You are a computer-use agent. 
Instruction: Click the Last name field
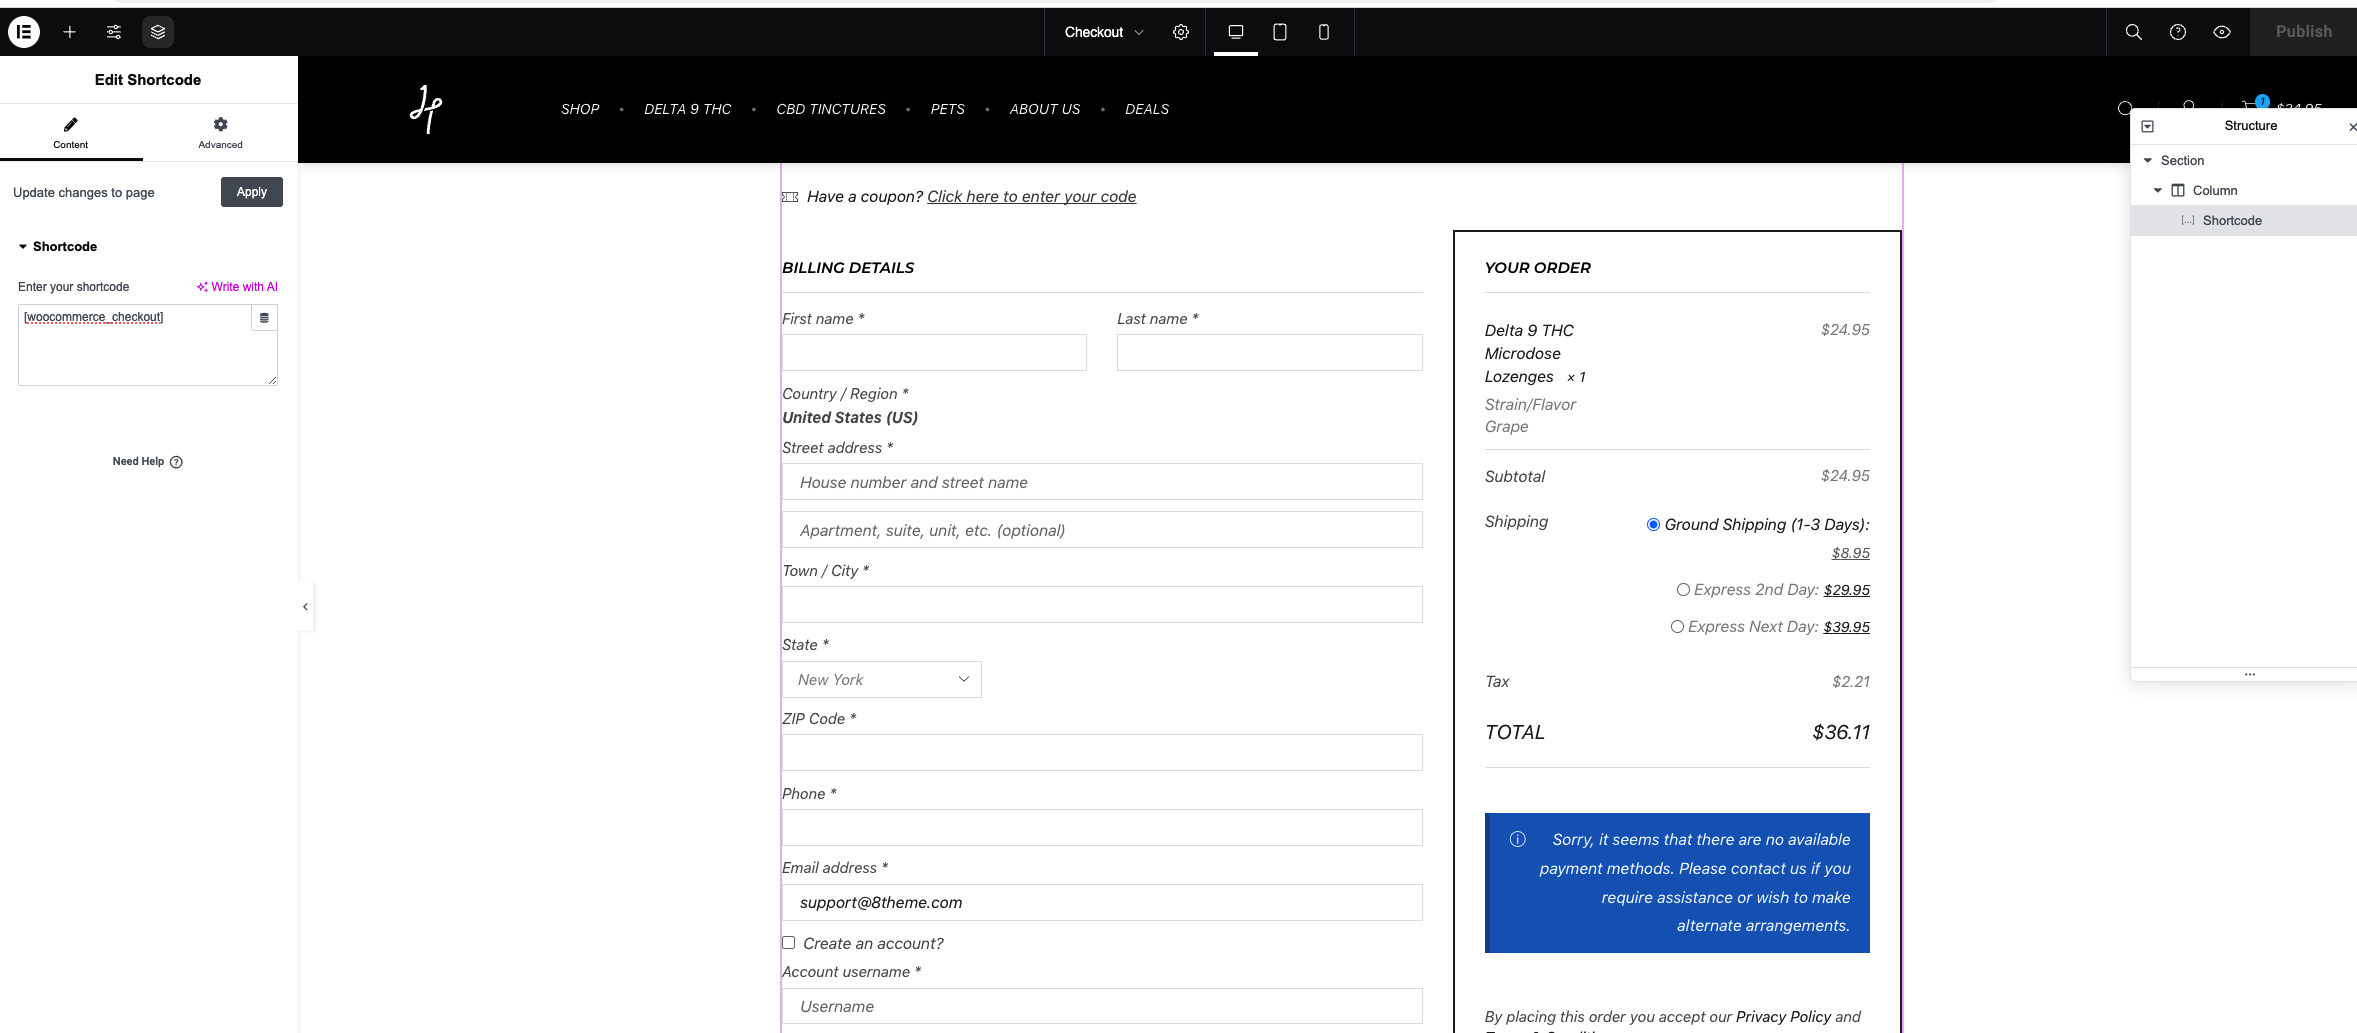(x=1269, y=353)
